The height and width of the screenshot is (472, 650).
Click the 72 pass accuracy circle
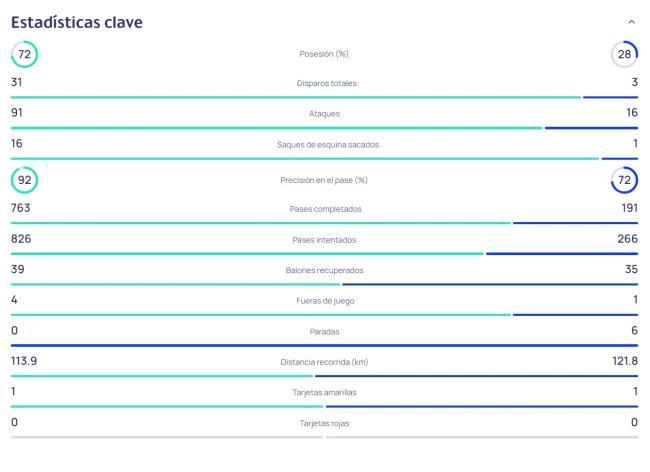click(624, 180)
